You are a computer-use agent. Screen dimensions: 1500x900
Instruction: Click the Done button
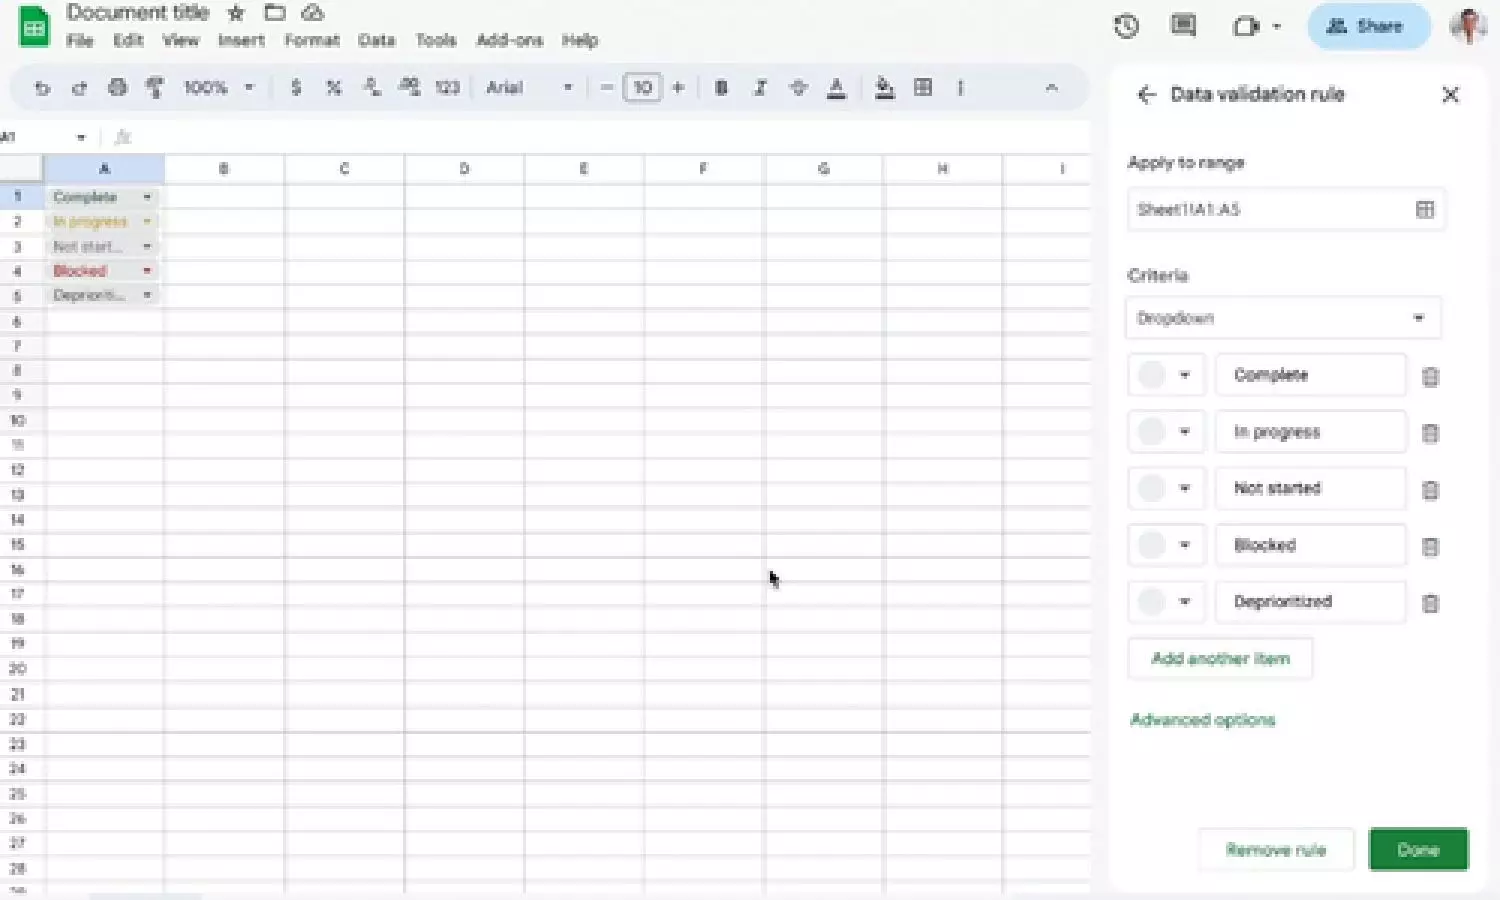[x=1417, y=850]
